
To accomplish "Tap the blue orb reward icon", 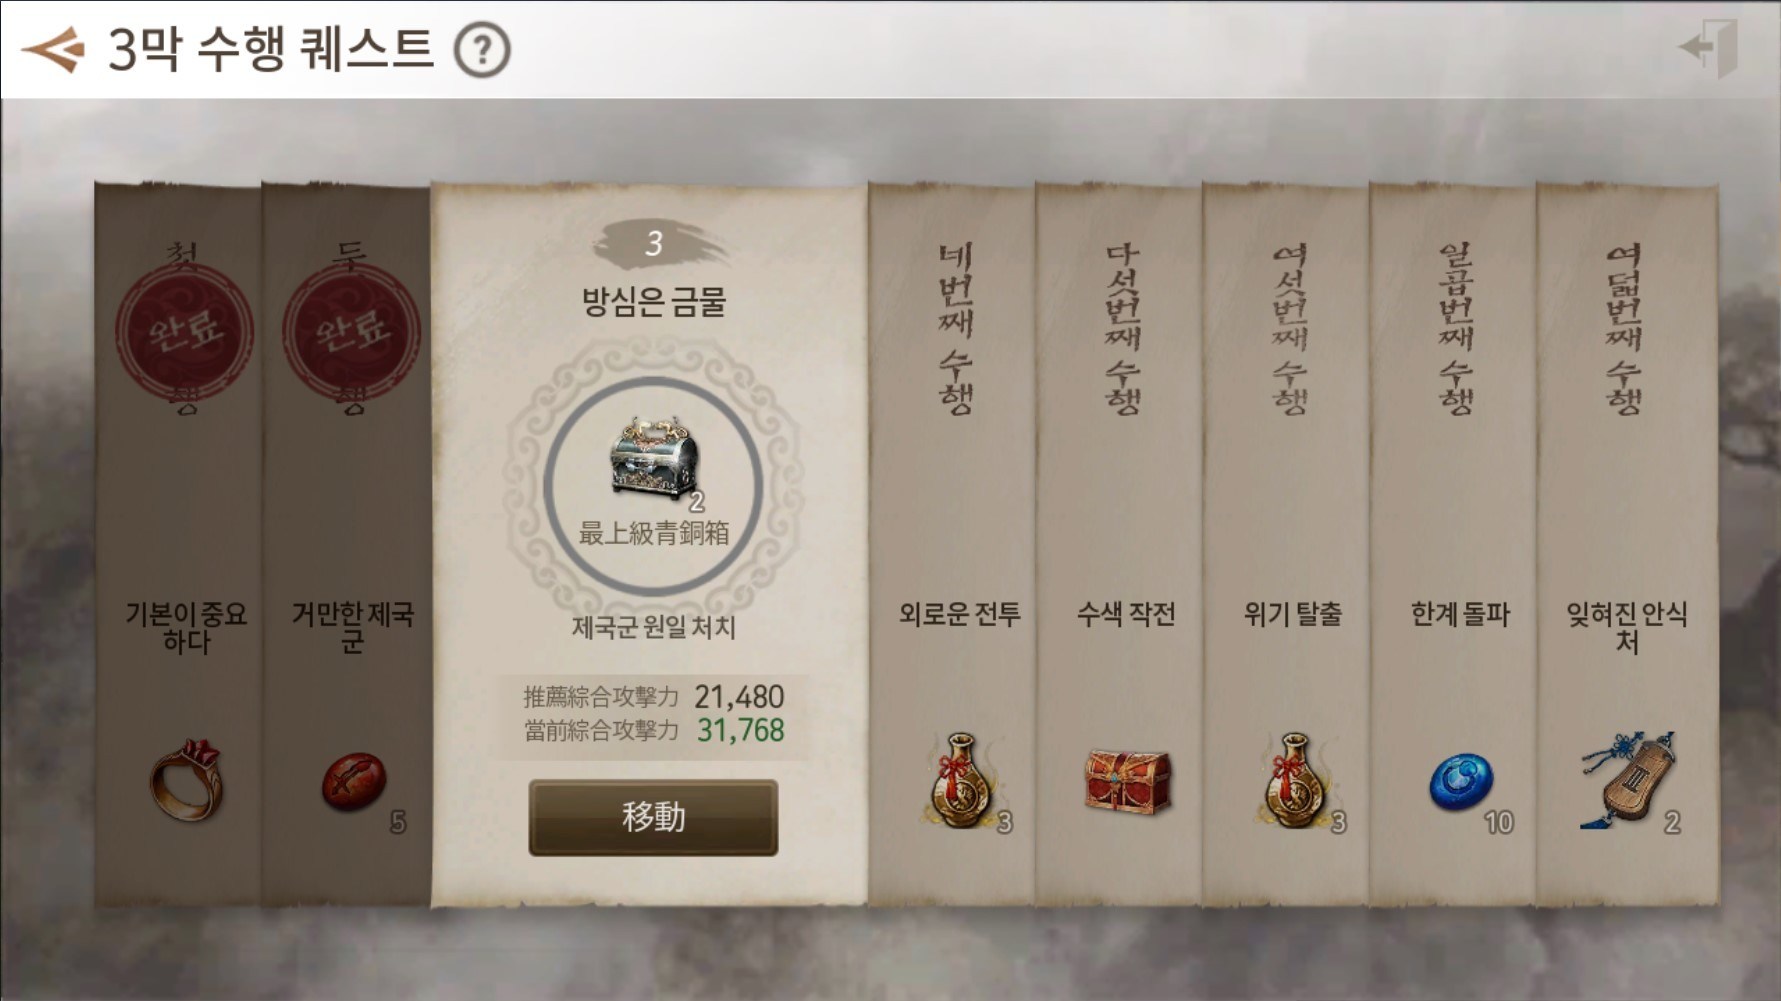I will pos(1461,783).
